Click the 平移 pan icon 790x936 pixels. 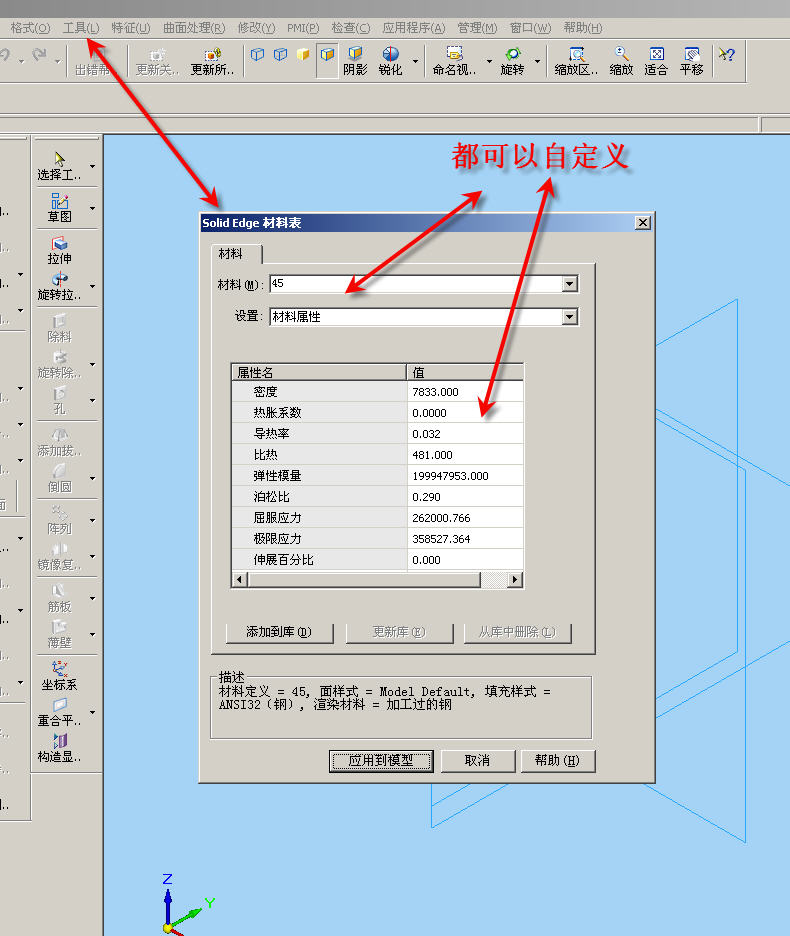691,61
